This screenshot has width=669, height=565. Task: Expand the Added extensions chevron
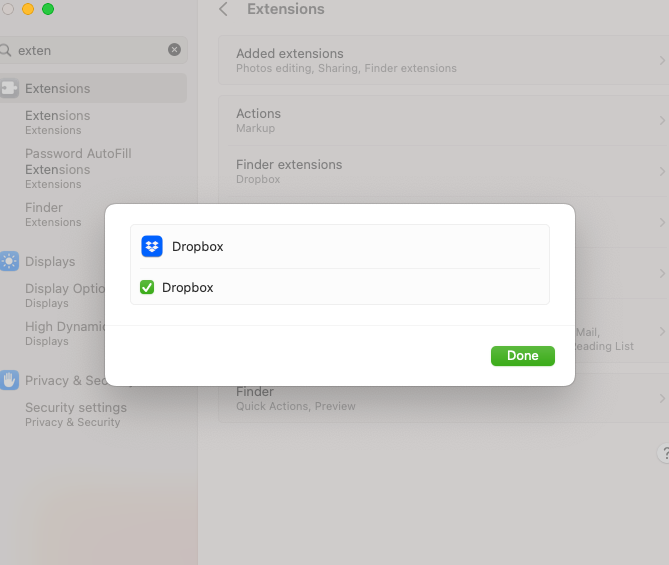pyautogui.click(x=662, y=61)
